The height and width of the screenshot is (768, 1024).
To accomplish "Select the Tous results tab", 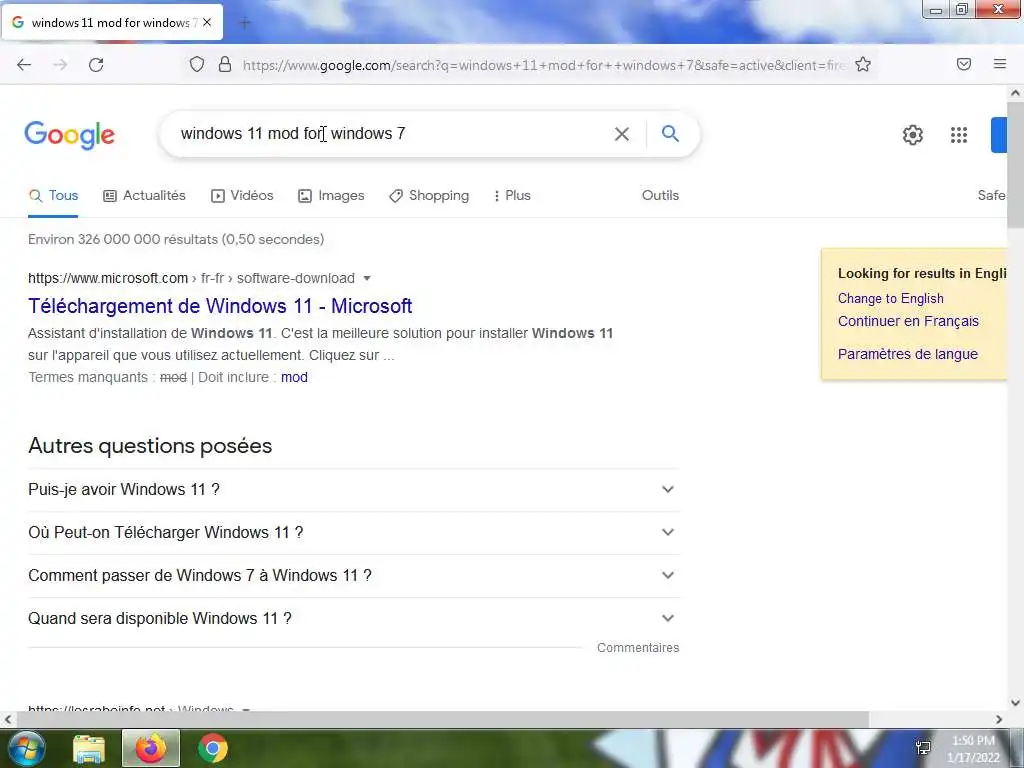I will (54, 195).
